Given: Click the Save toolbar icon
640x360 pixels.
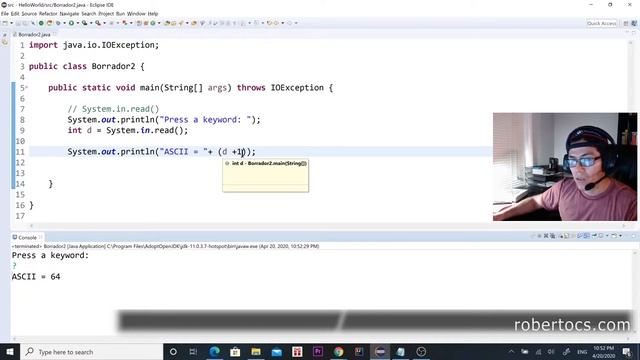Looking at the screenshot, I should coord(18,23).
